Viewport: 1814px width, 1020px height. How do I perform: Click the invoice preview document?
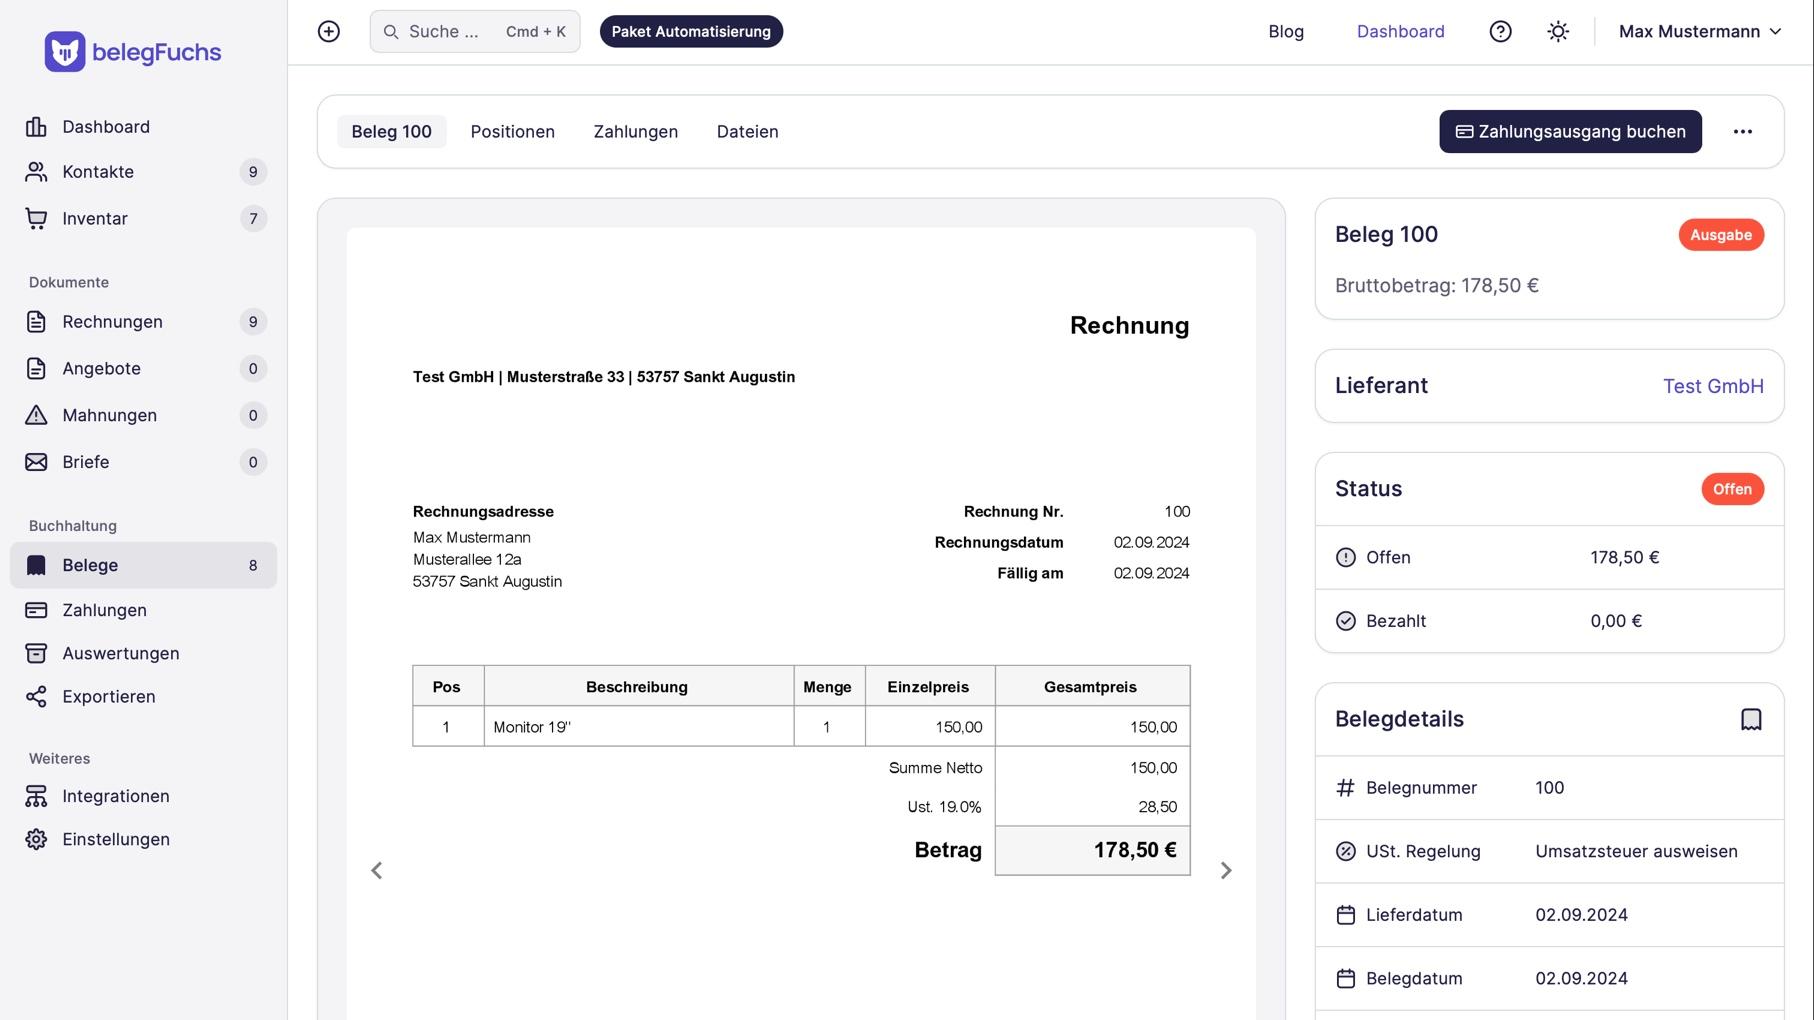(801, 624)
